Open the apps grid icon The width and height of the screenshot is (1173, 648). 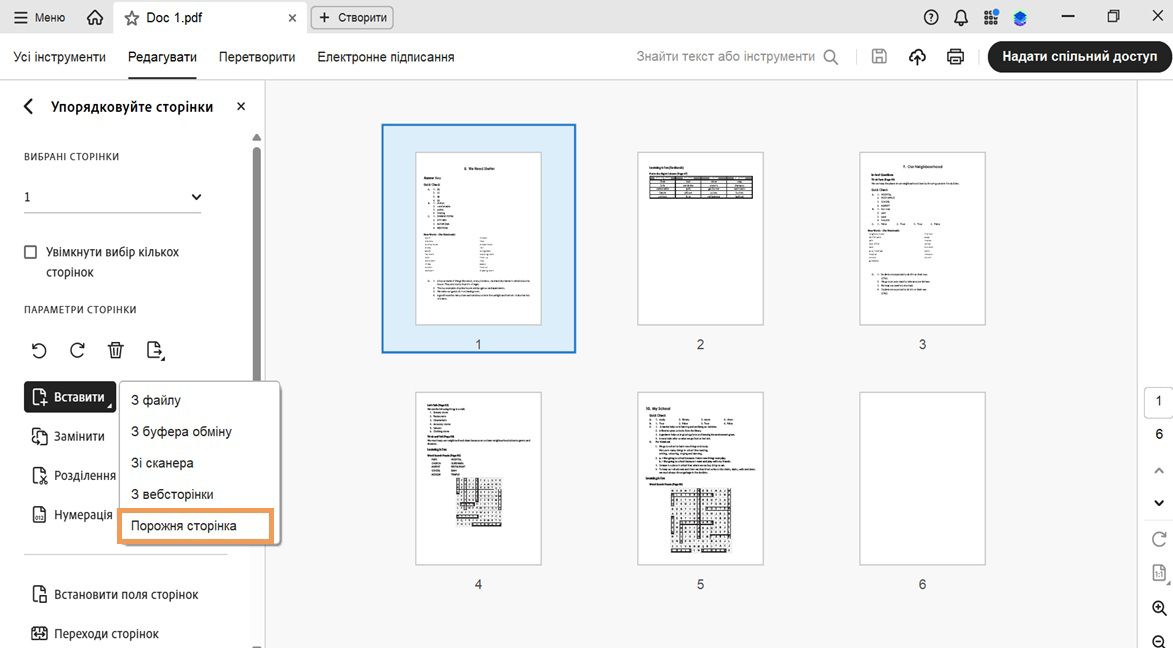[991, 17]
